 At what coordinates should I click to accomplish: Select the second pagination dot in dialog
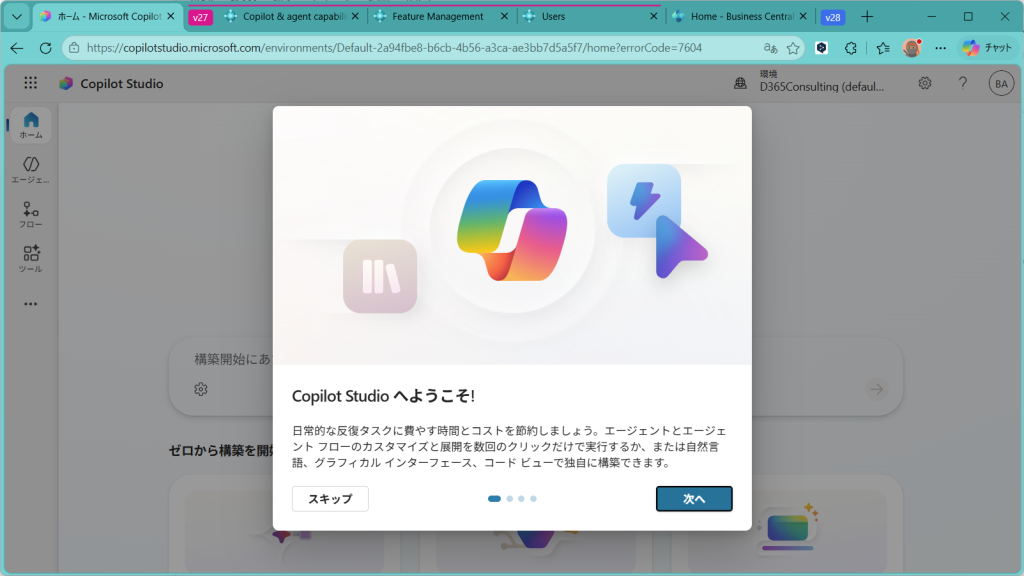click(509, 498)
